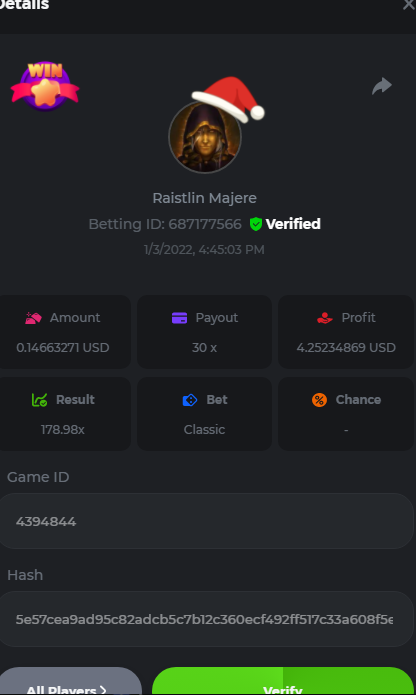
Task: Click the Santa hat decoration
Action: coord(229,99)
